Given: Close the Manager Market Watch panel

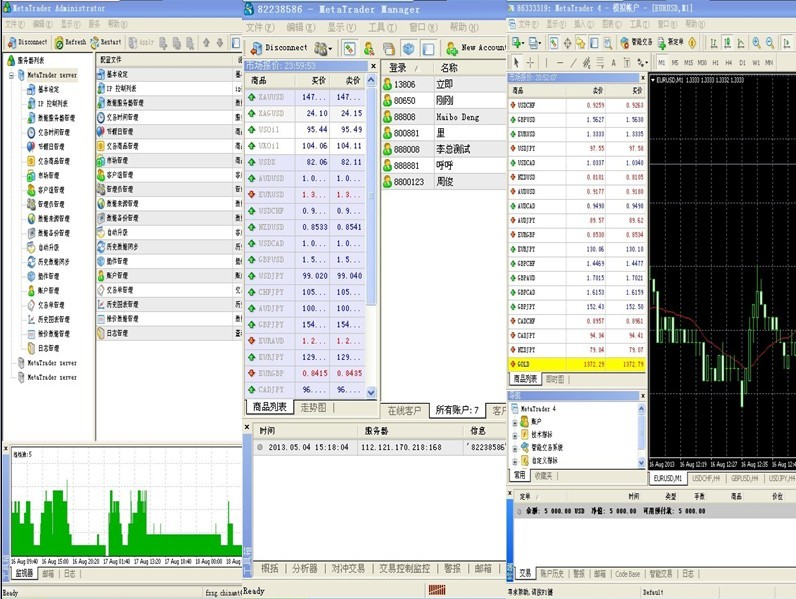Looking at the screenshot, I should tap(374, 66).
